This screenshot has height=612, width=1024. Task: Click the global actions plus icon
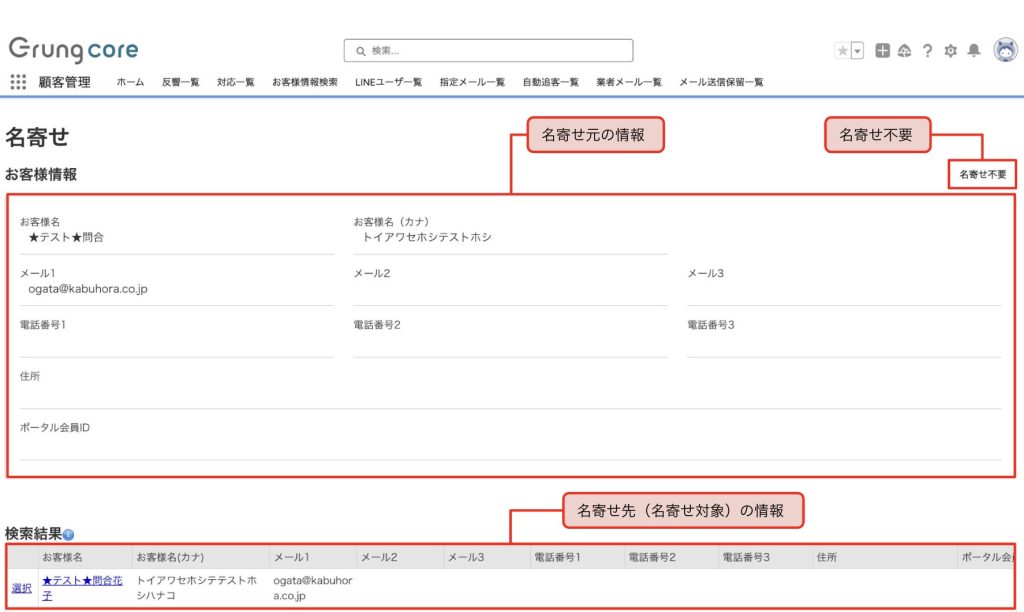[882, 51]
